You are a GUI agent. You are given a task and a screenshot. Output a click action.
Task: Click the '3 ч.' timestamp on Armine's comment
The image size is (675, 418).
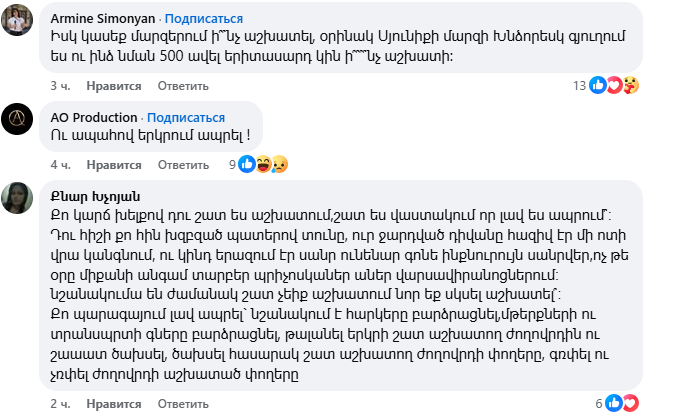59,86
